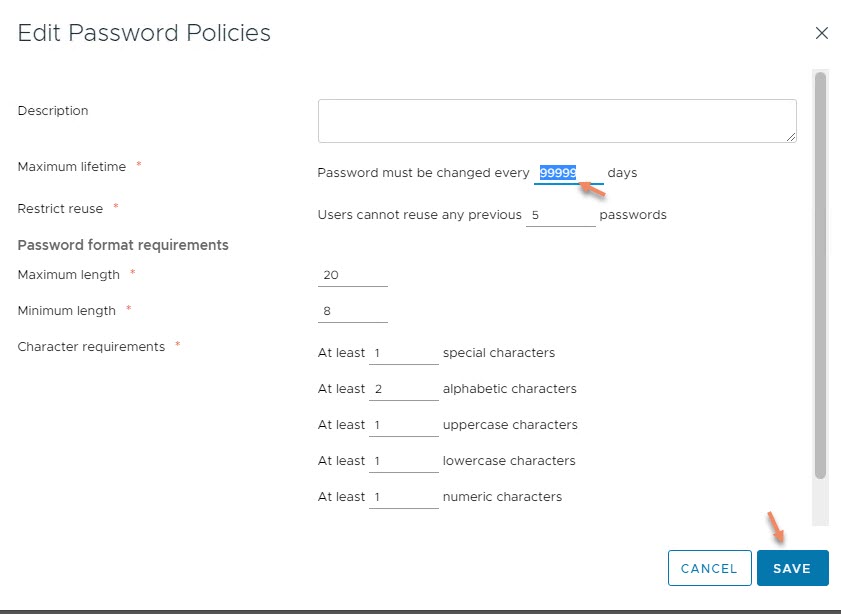Edit the numeric characters count field
Image resolution: width=841 pixels, height=614 pixels.
click(403, 497)
